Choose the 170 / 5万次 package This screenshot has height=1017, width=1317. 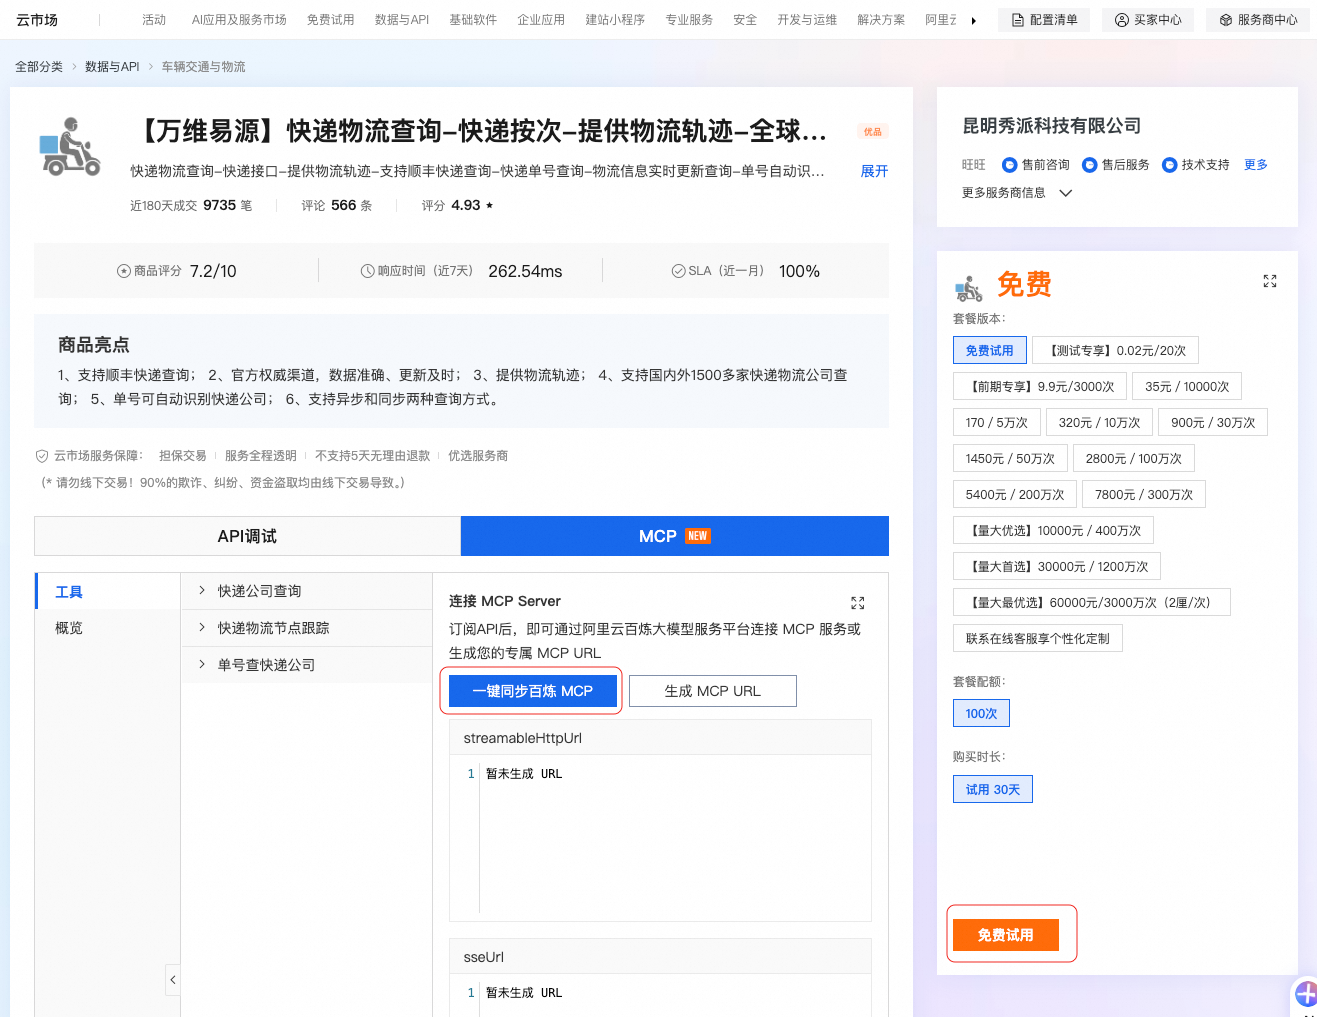coord(997,423)
